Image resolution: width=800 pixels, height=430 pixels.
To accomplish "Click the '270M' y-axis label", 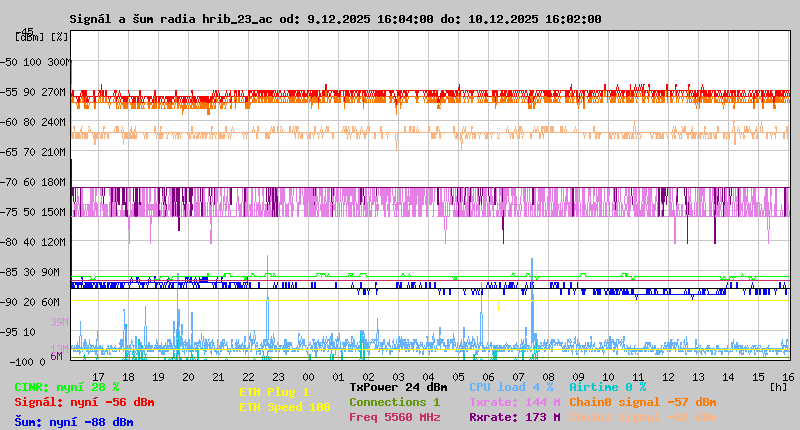I will click(x=56, y=92).
